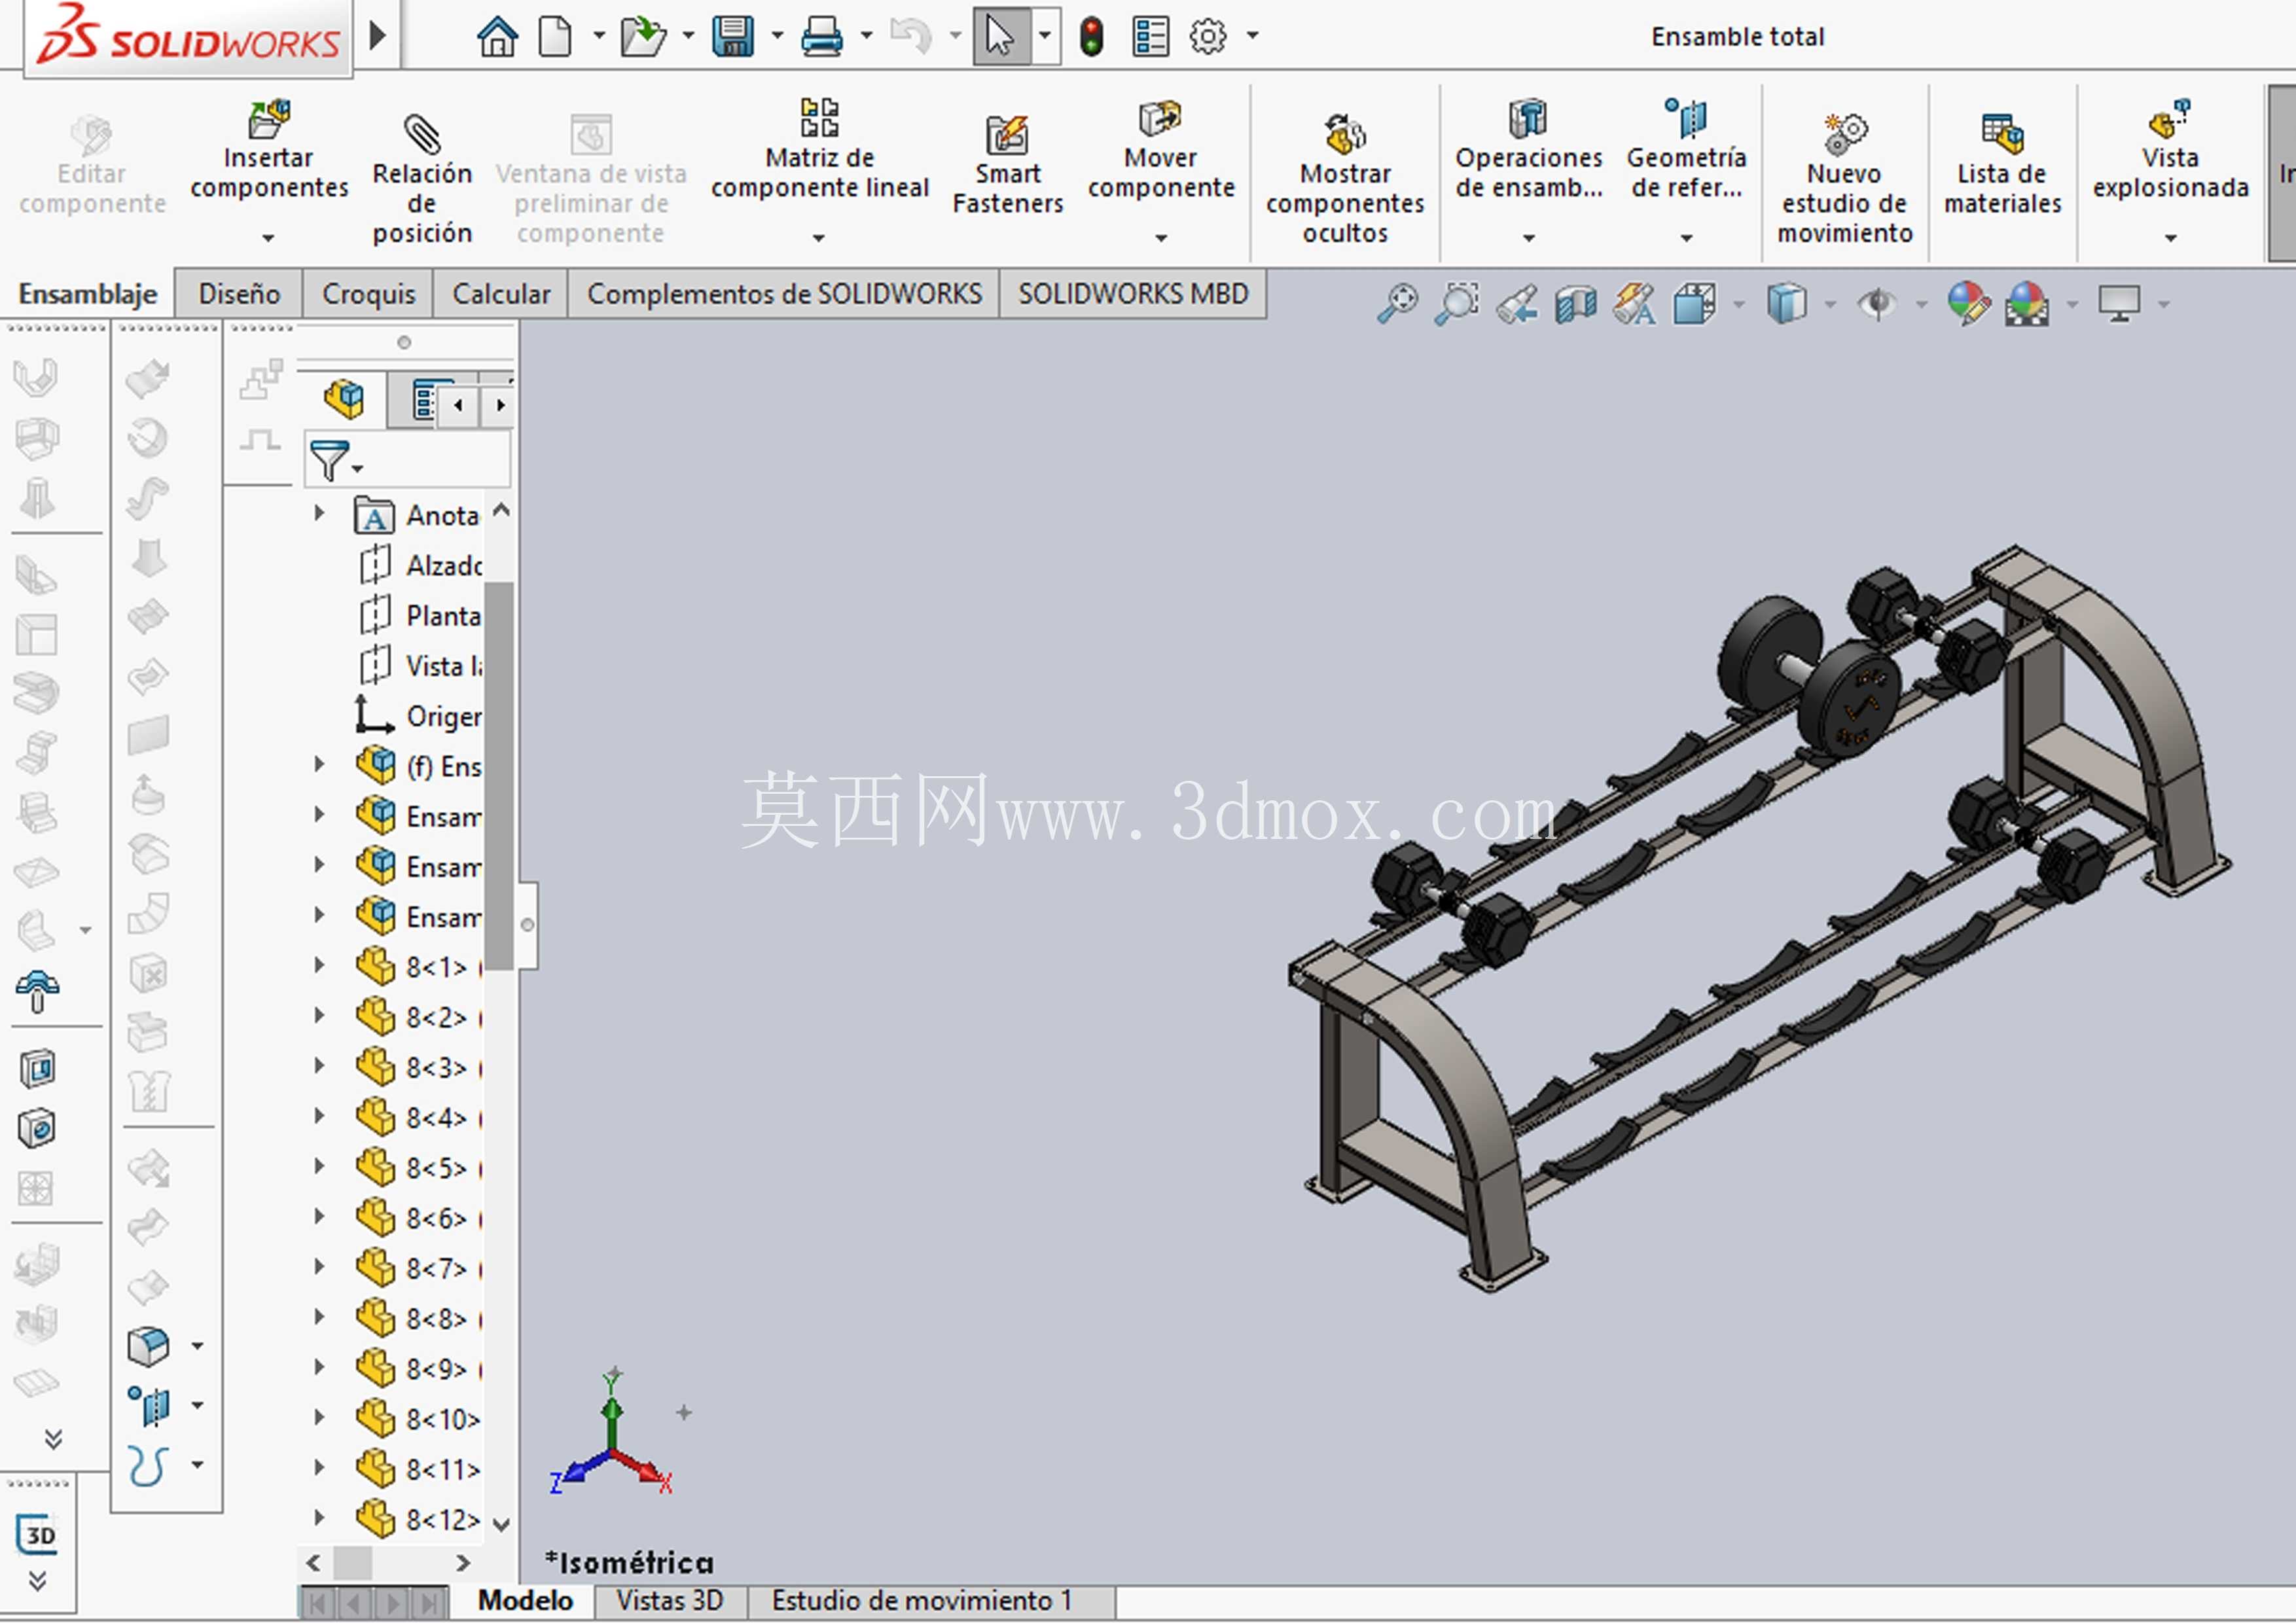Select the arrow cursor Select tool

[1000, 37]
